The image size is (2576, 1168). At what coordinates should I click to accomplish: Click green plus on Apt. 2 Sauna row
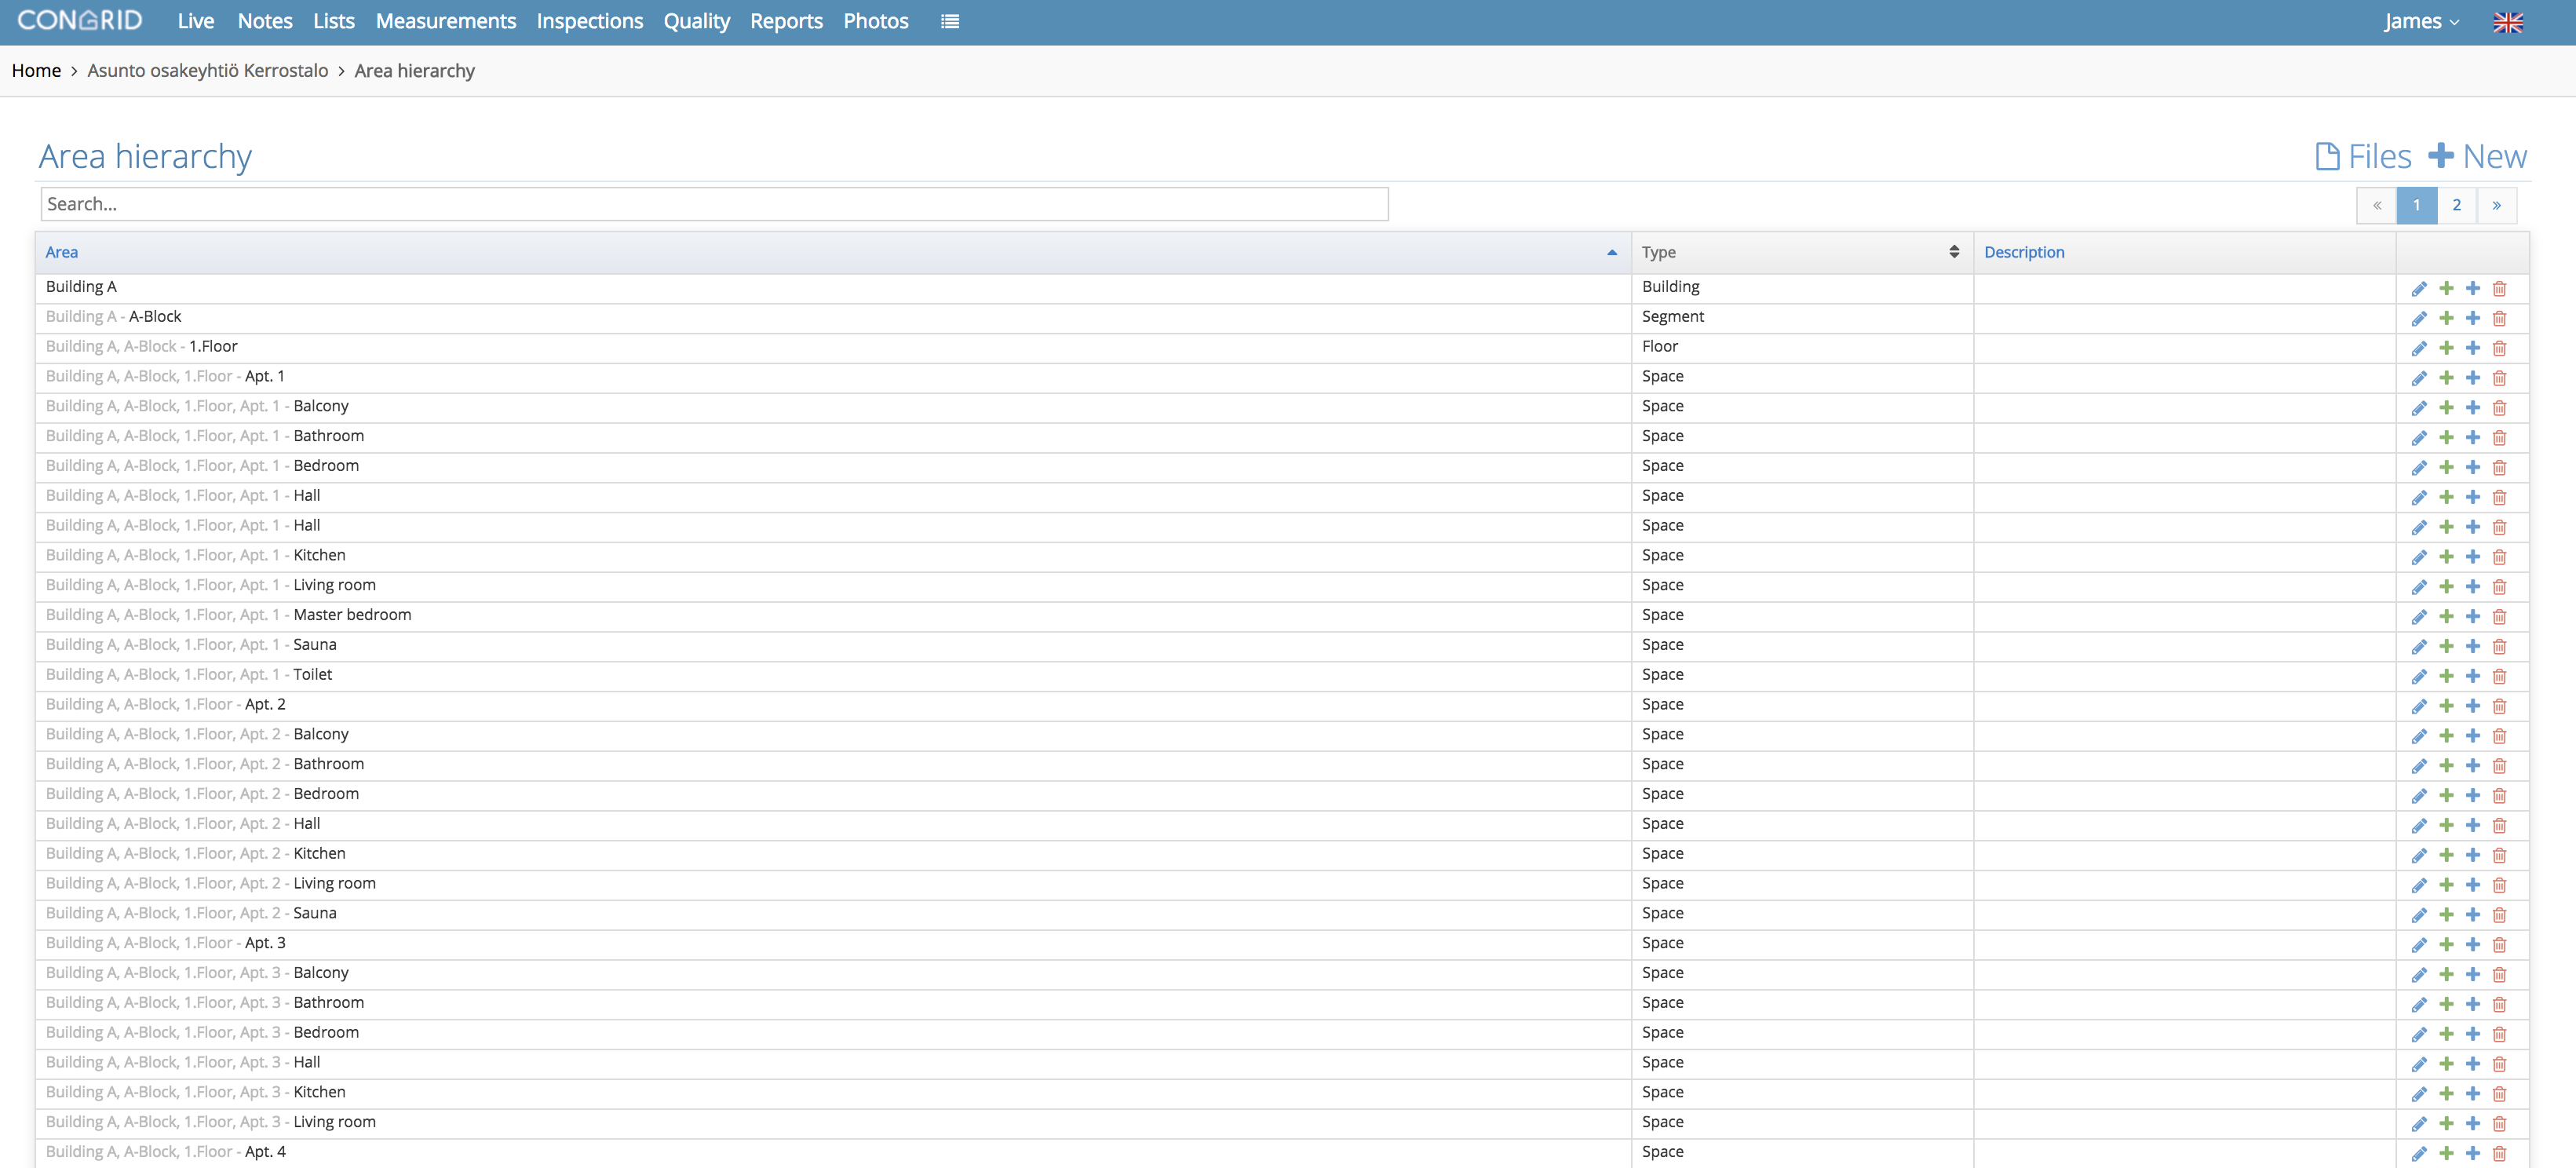(x=2446, y=915)
